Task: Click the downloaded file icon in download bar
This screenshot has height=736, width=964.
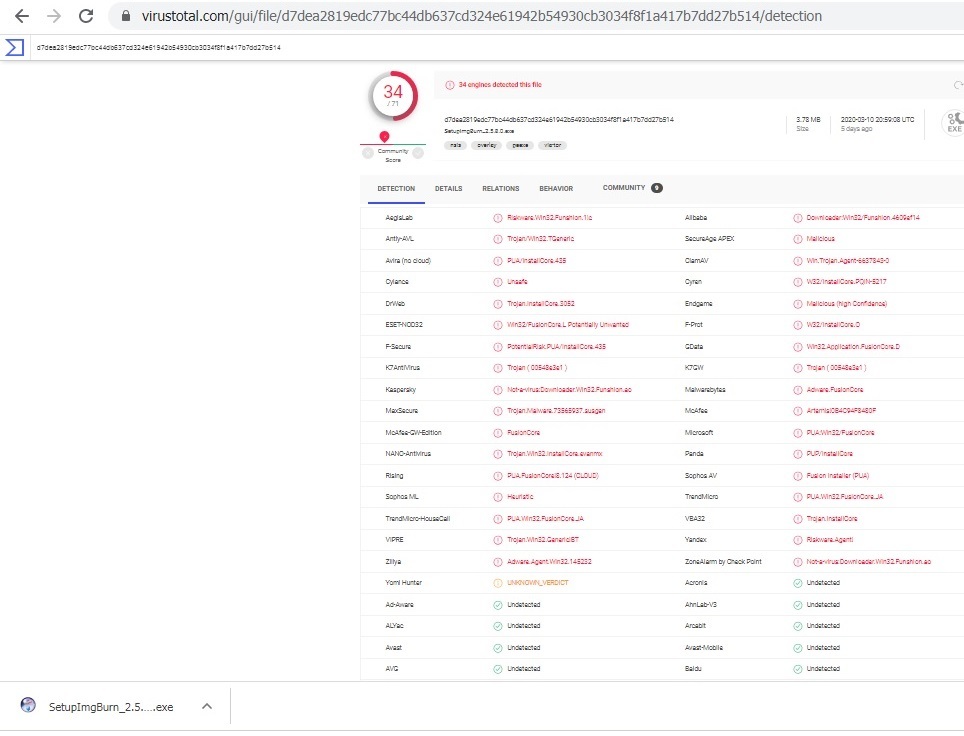Action: click(28, 705)
